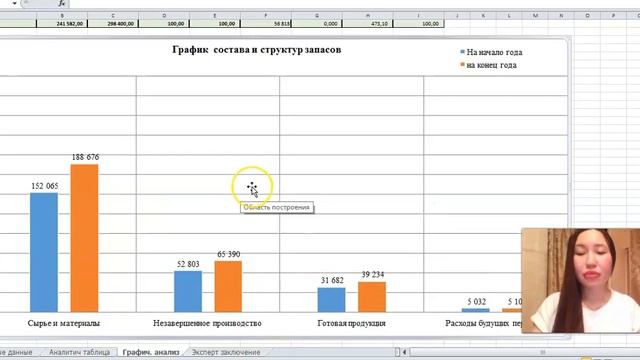Image resolution: width=640 pixels, height=360 pixels.
Task: Select column H header
Action: [x=368, y=16]
